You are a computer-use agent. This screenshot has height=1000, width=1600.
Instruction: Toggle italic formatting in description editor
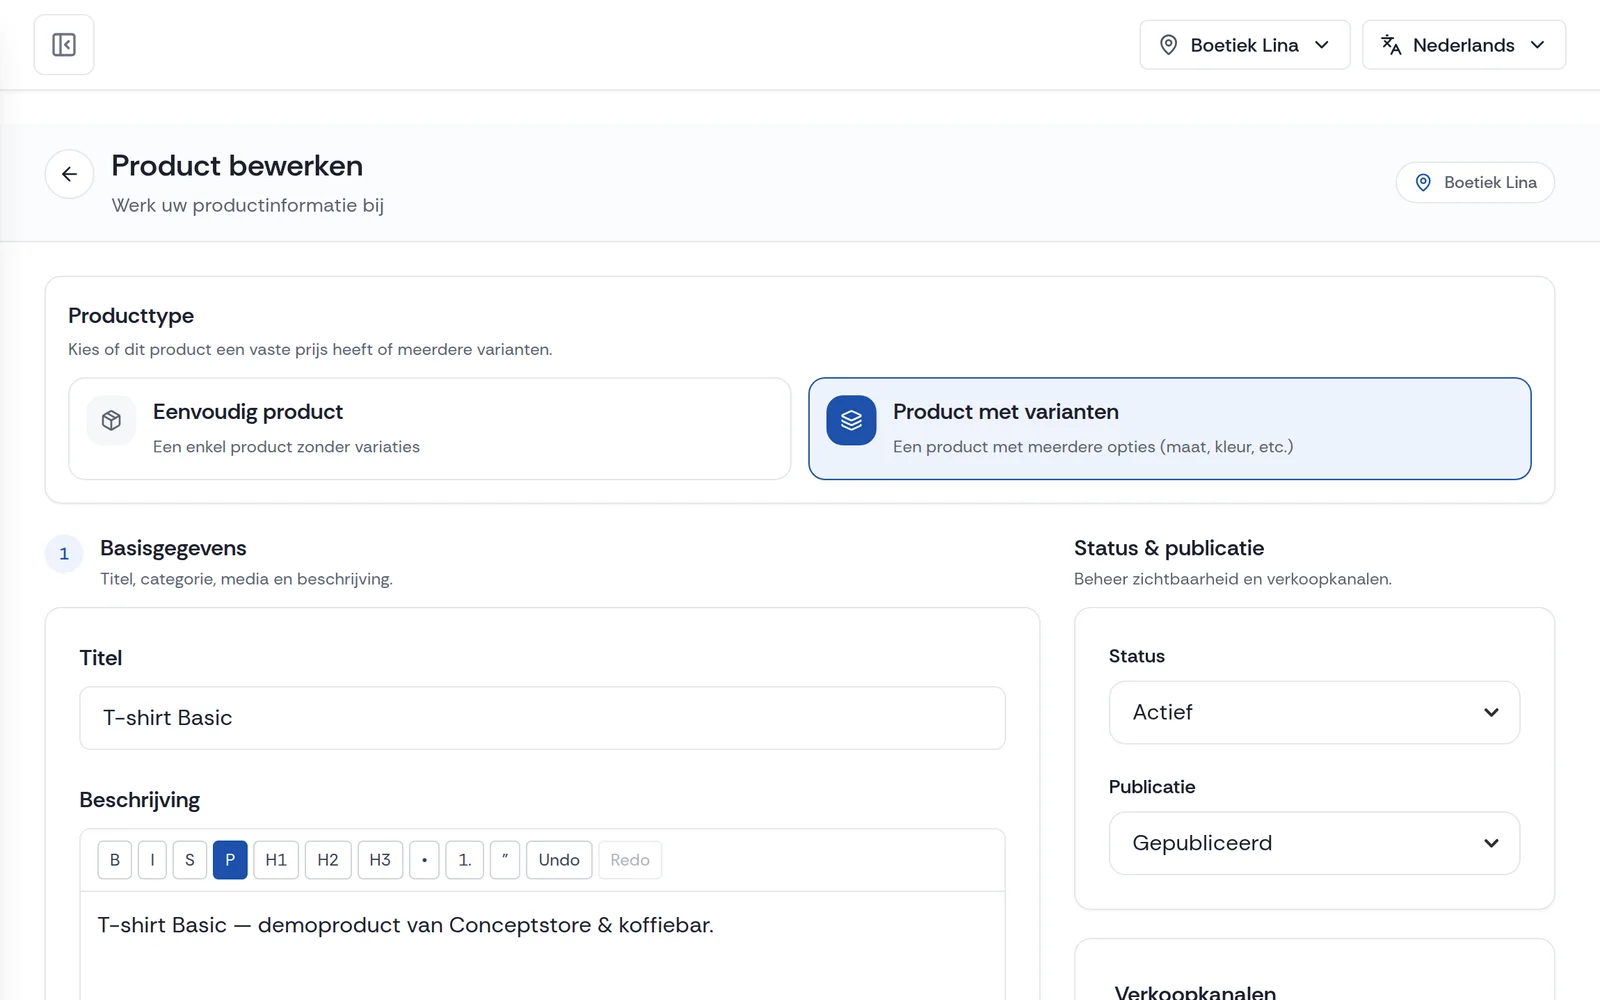pos(152,860)
